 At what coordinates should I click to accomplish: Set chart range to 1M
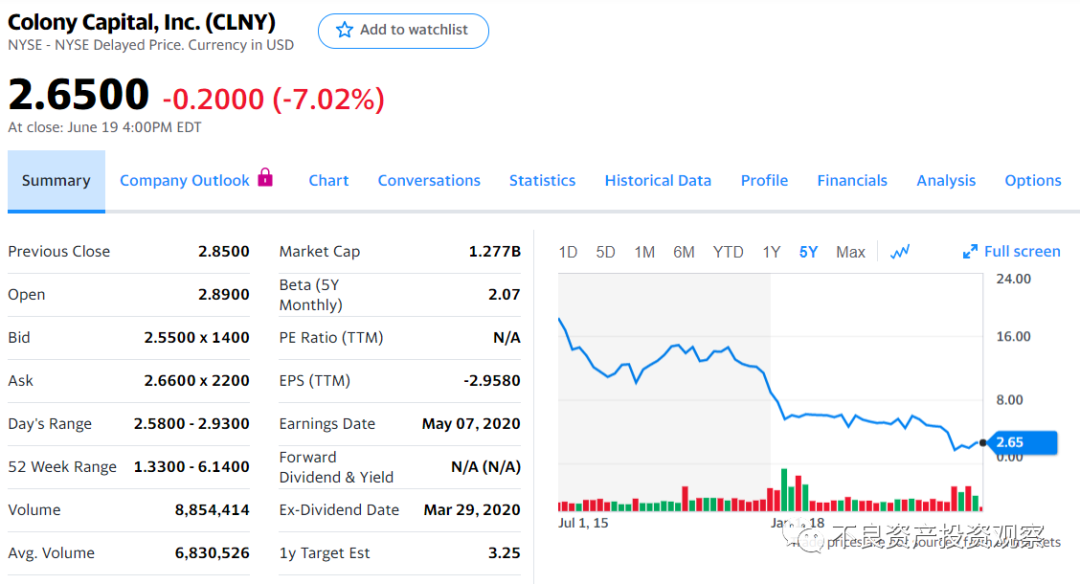pos(645,252)
